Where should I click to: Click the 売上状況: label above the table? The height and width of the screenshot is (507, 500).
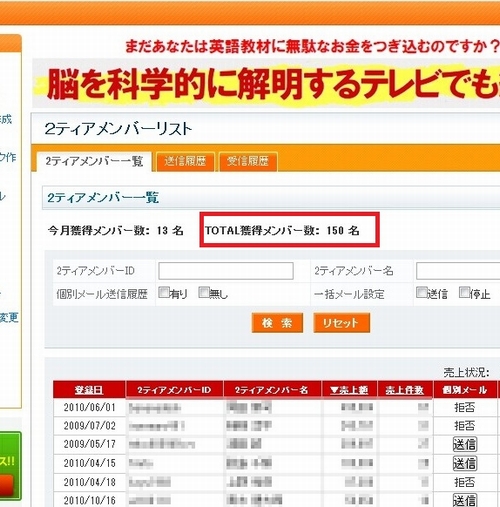pyautogui.click(x=466, y=373)
